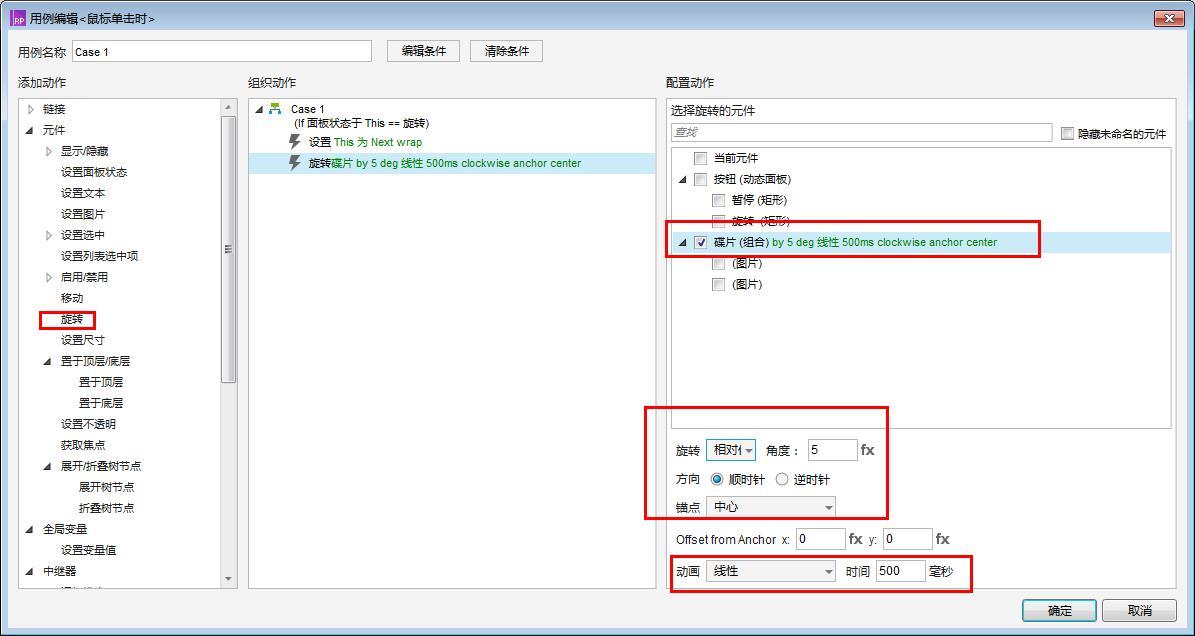Select the 设置变量值 action
This screenshot has height=636, width=1195.
click(88, 550)
